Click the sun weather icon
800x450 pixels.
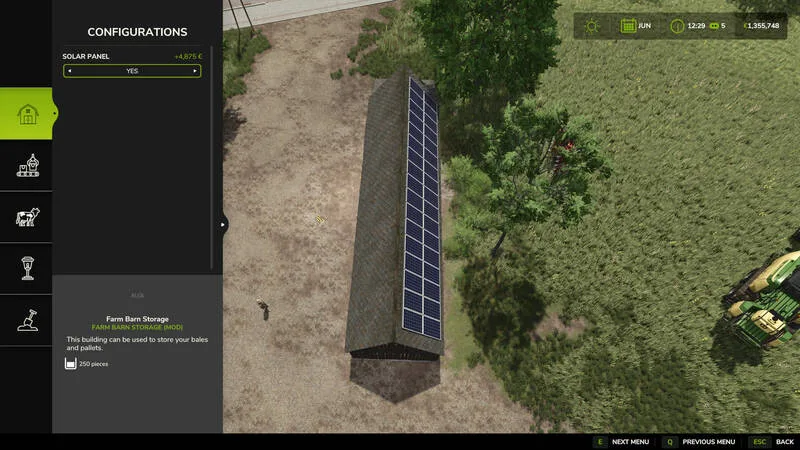pyautogui.click(x=592, y=26)
